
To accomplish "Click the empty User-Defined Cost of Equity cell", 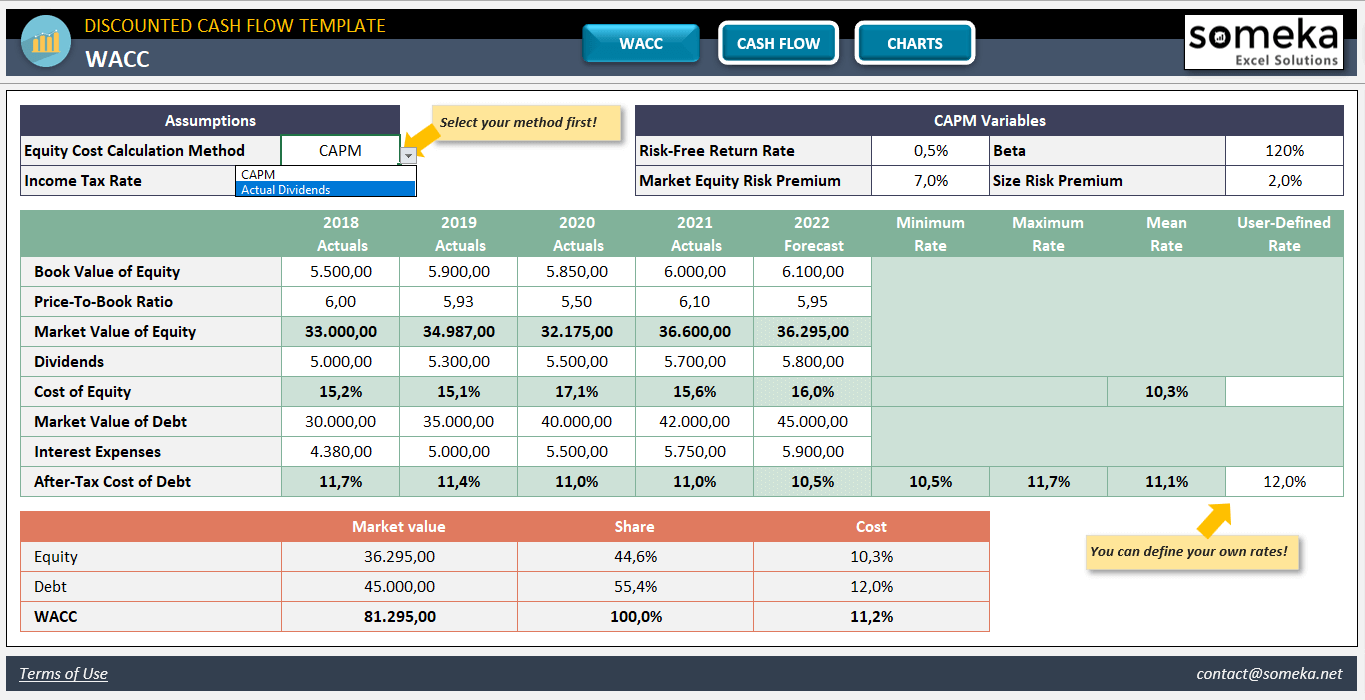I will tap(1284, 391).
